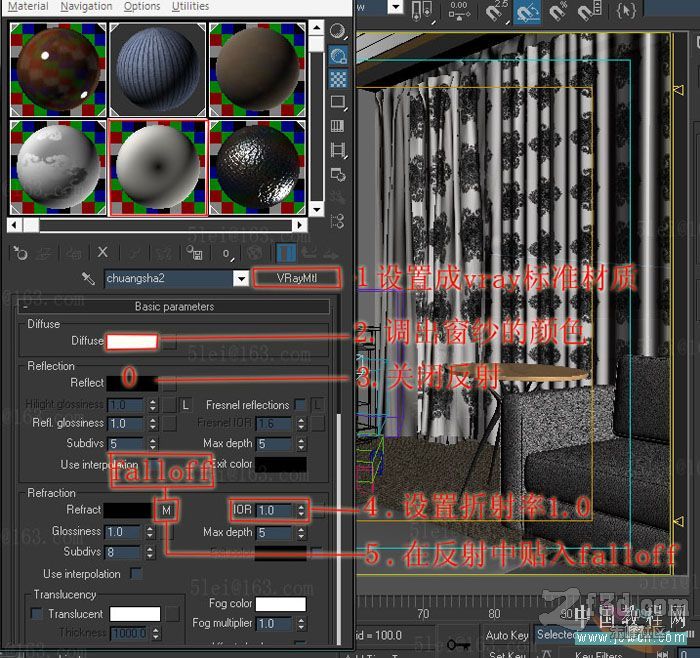Collapse the Basic parameters rollout
The image size is (700, 658).
174,307
